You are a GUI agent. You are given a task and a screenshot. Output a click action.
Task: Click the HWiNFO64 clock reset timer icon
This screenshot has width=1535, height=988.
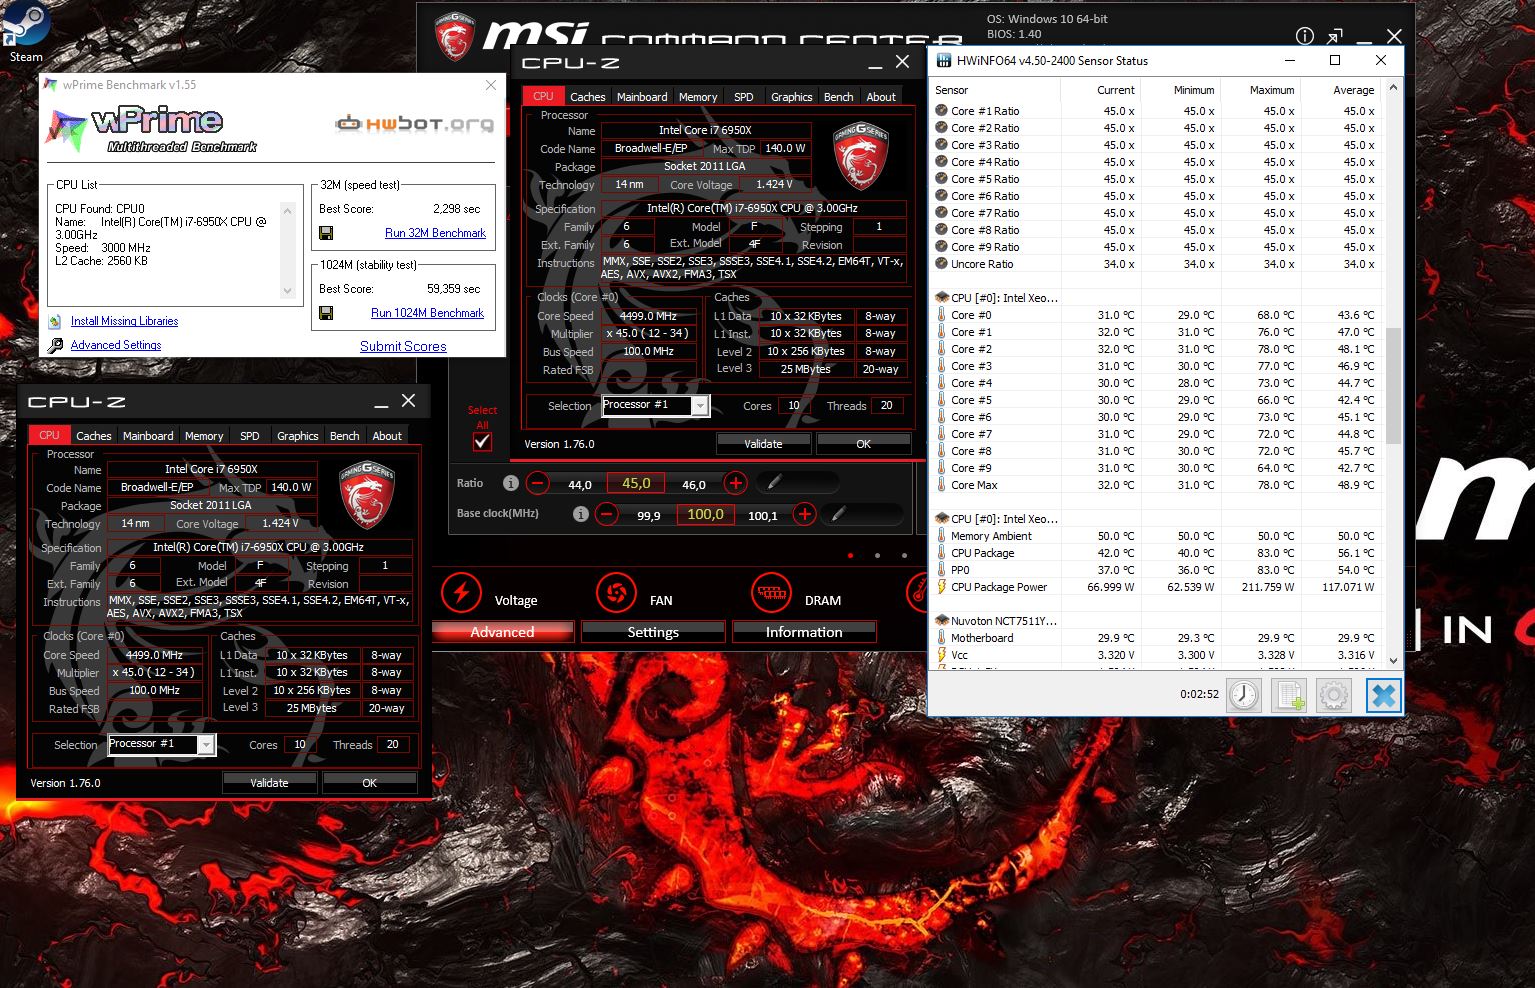pyautogui.click(x=1244, y=695)
